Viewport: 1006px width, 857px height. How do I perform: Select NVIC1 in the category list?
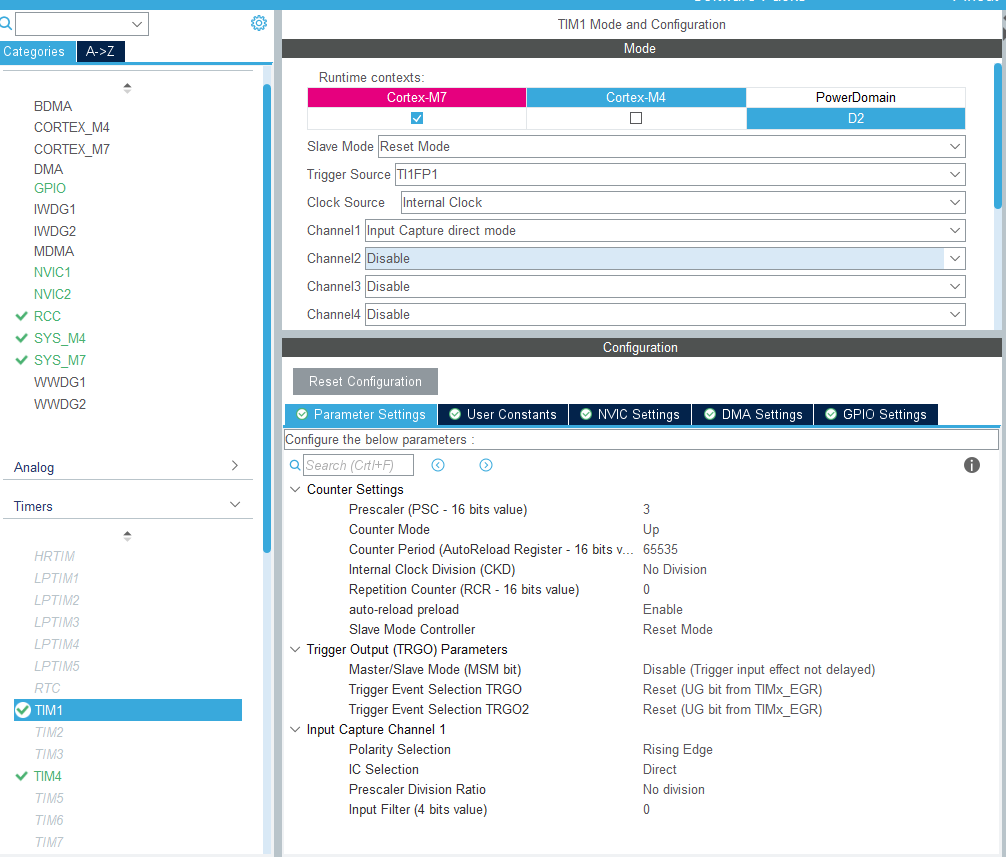[52, 272]
